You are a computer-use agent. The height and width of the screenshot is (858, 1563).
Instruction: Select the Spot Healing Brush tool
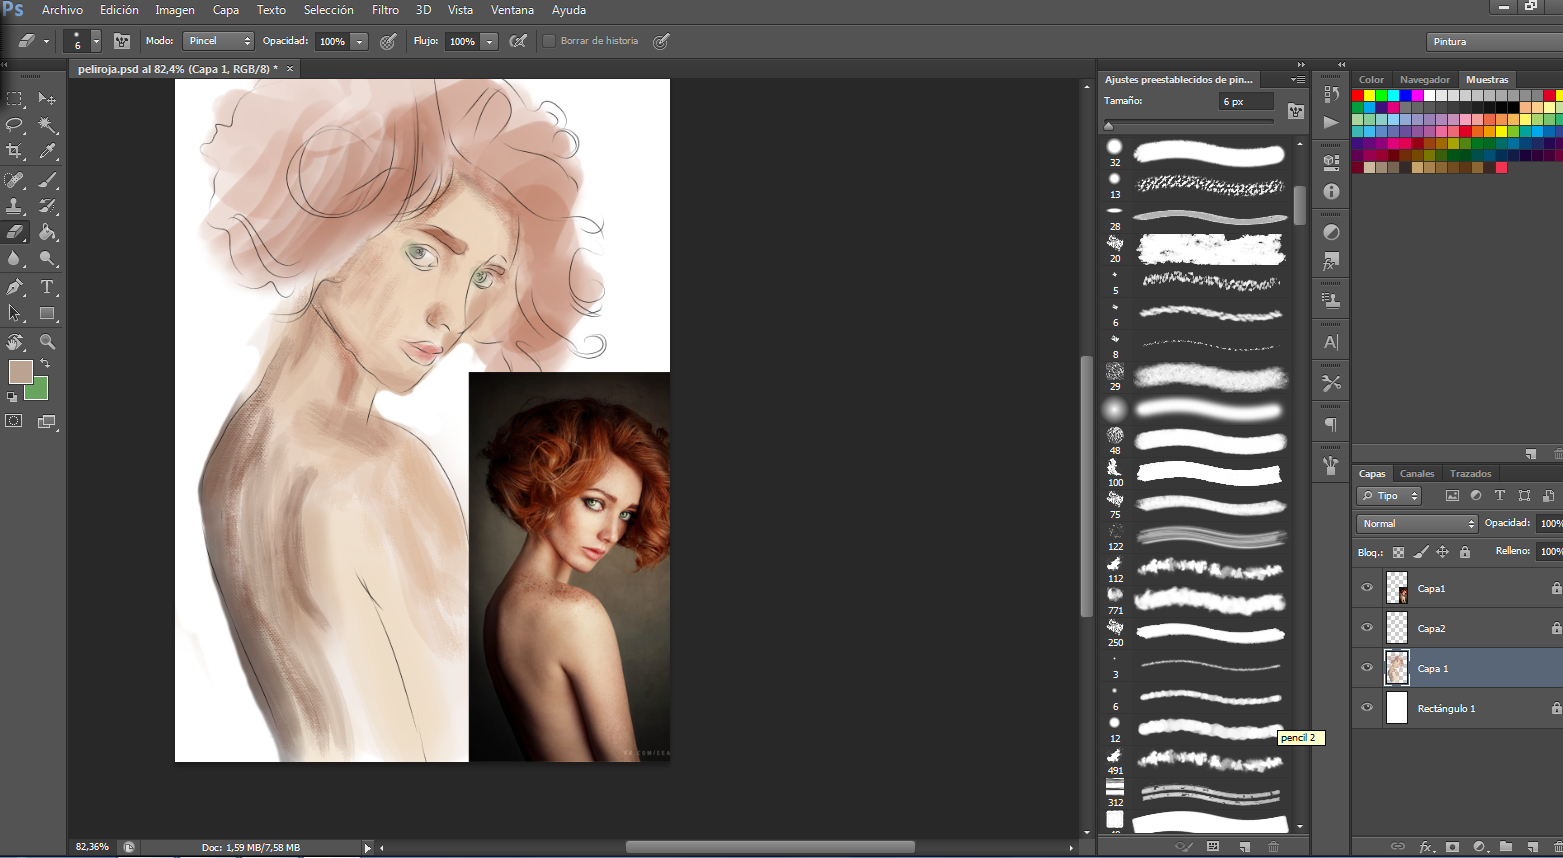coord(14,180)
